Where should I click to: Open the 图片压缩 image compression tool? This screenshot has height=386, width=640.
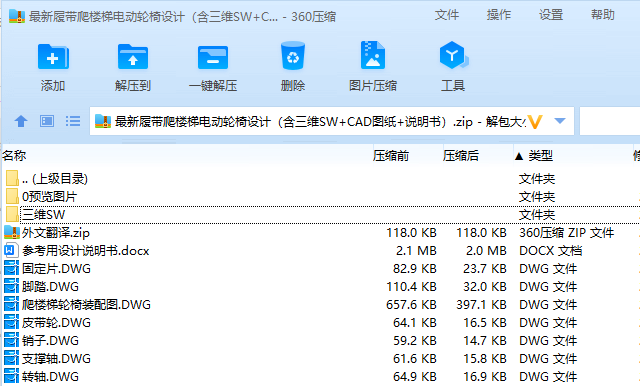[x=373, y=55]
